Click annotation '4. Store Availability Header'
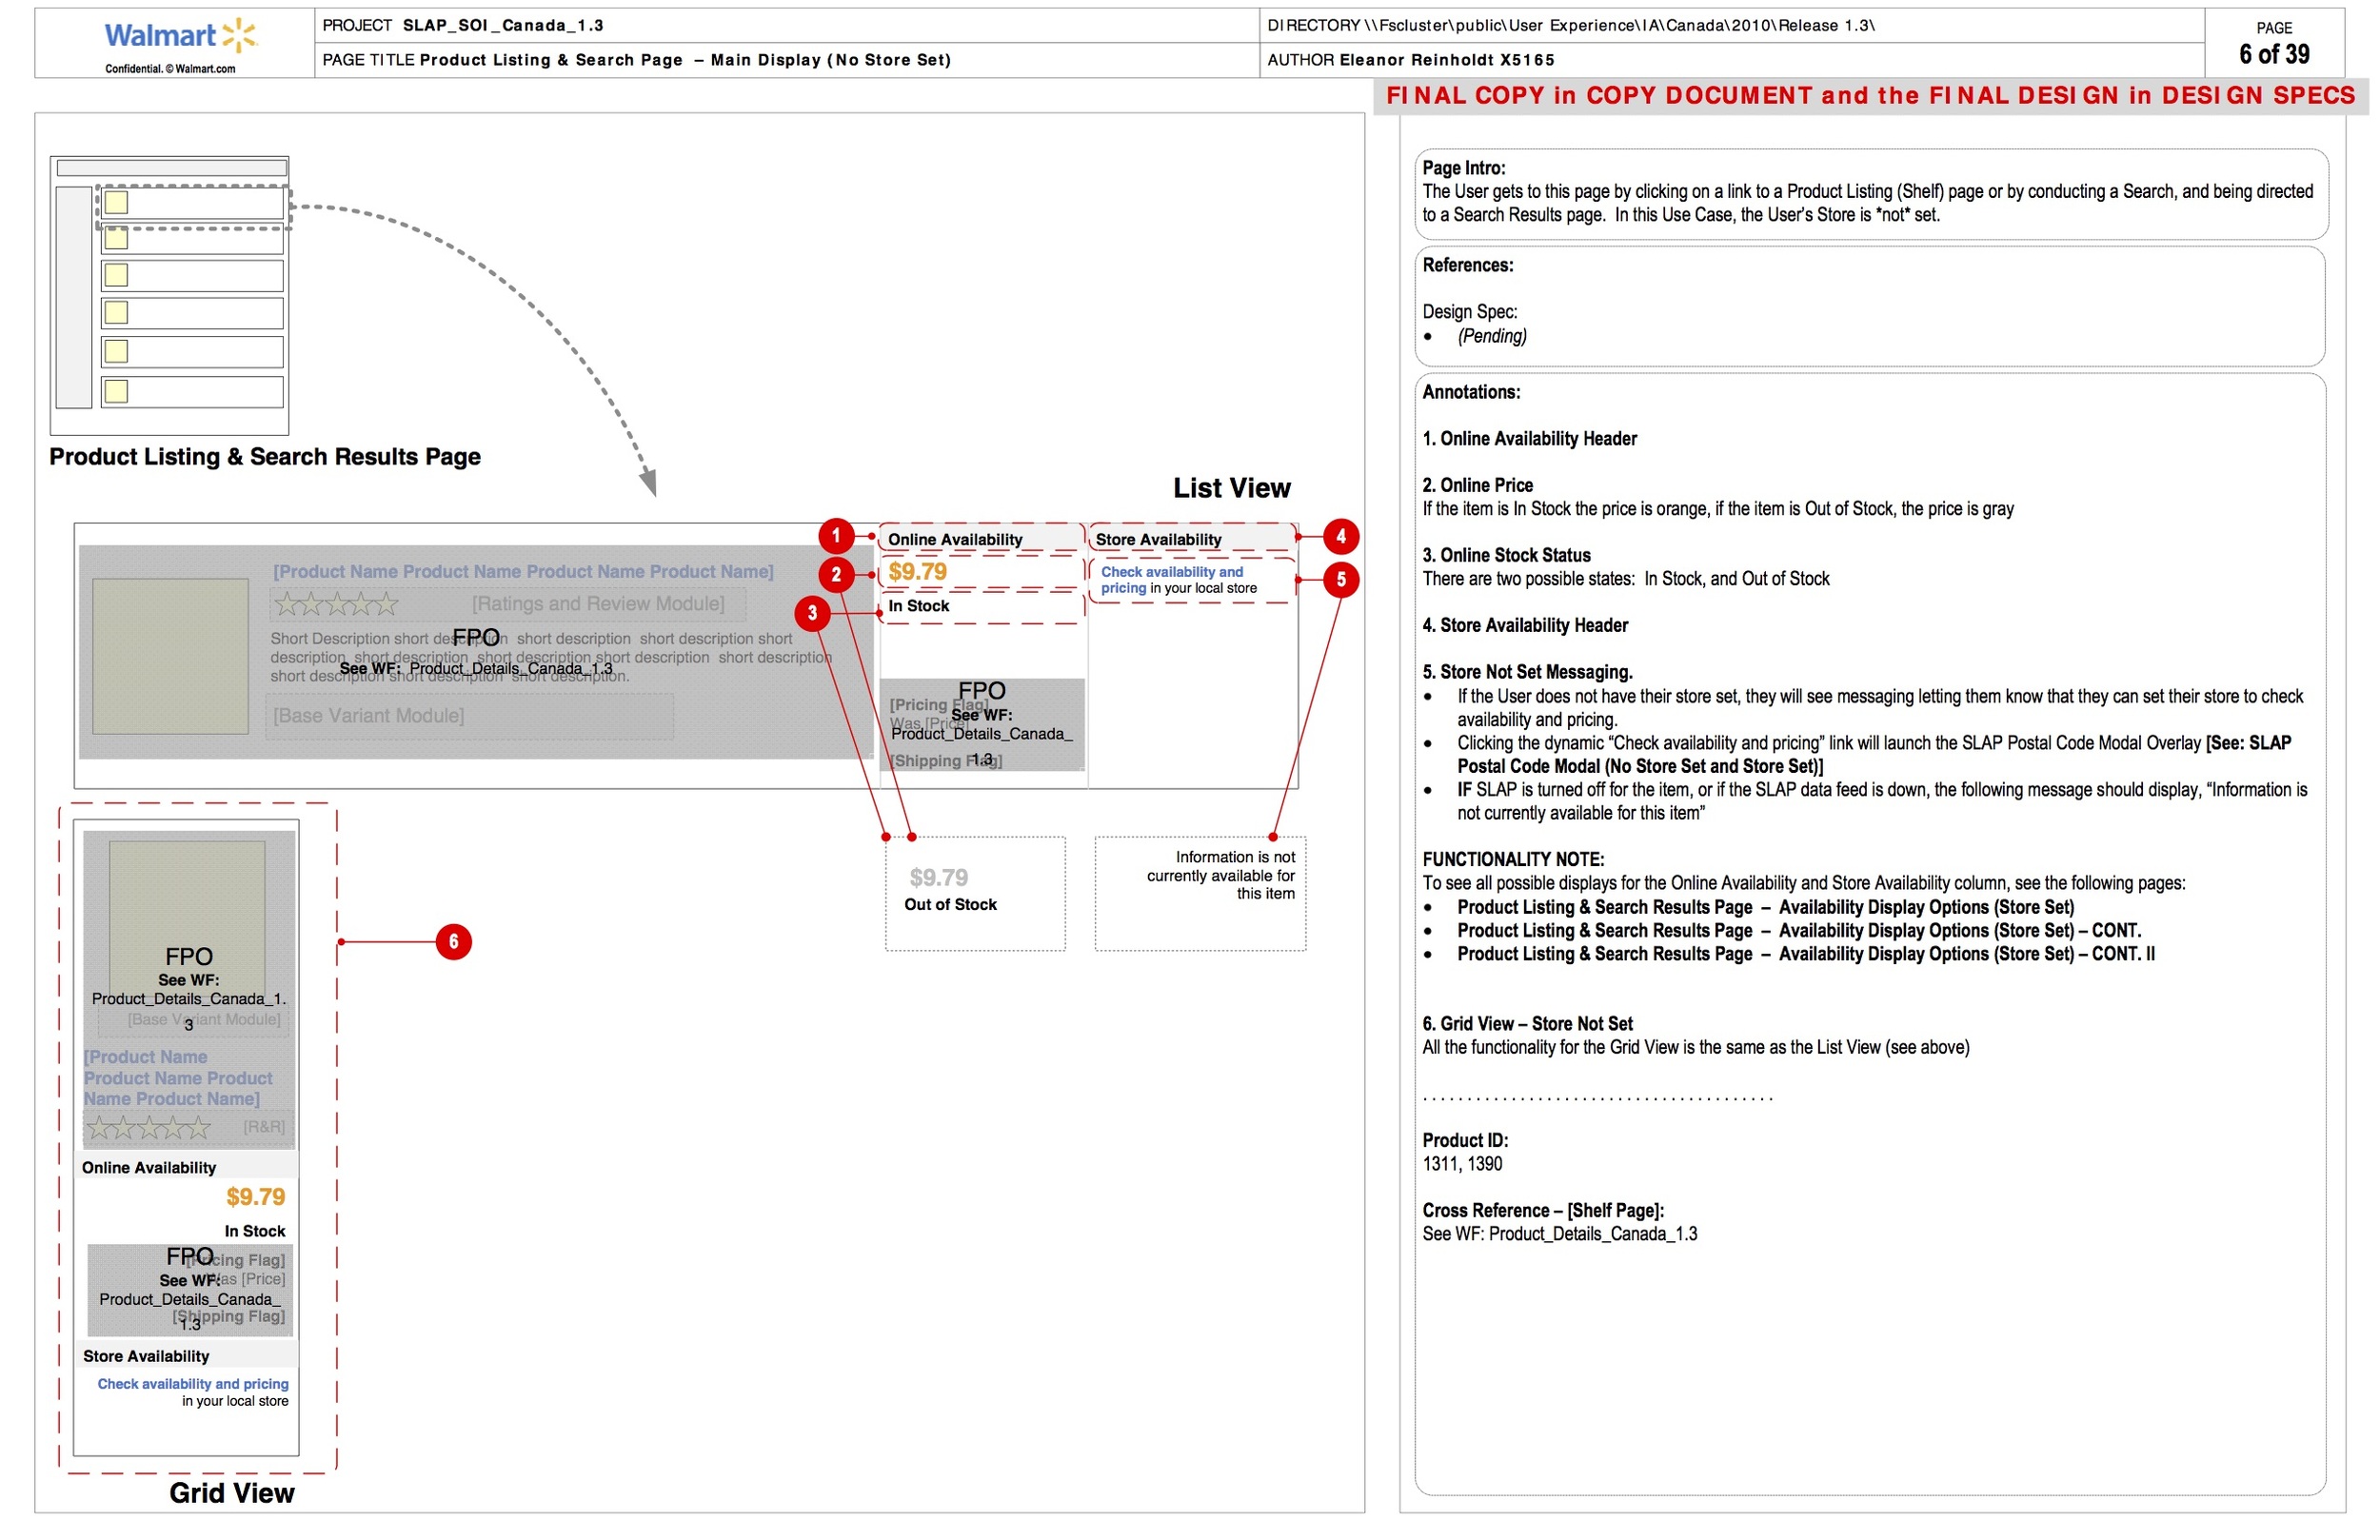 click(1525, 625)
